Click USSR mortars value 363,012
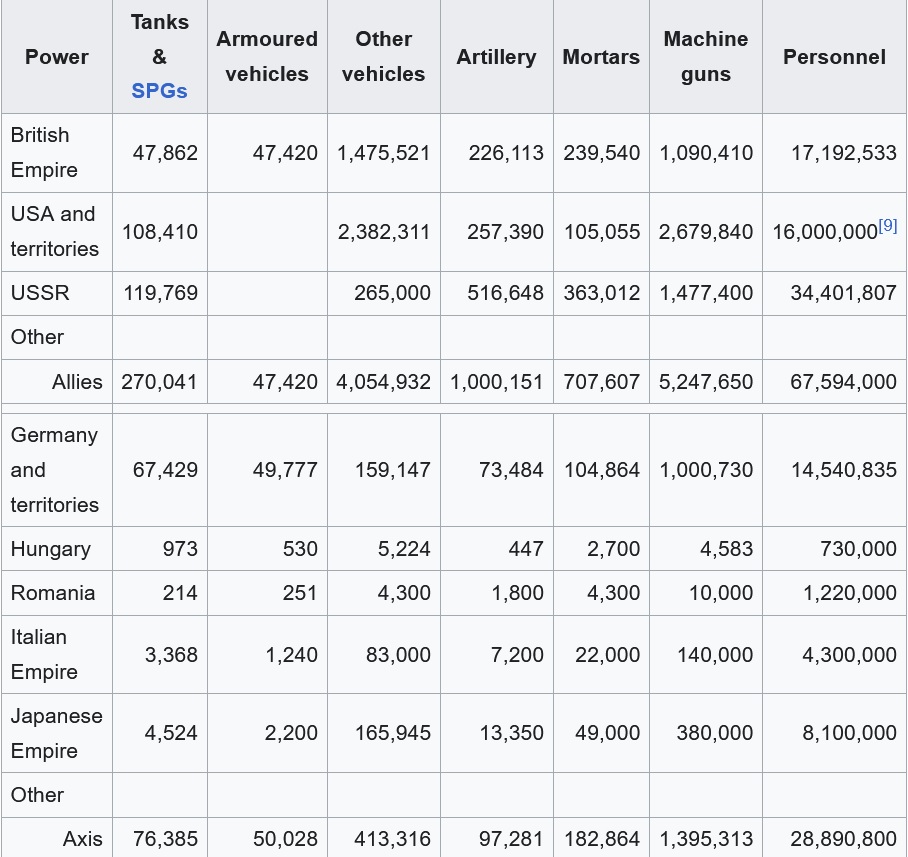The height and width of the screenshot is (857, 908). tap(602, 293)
